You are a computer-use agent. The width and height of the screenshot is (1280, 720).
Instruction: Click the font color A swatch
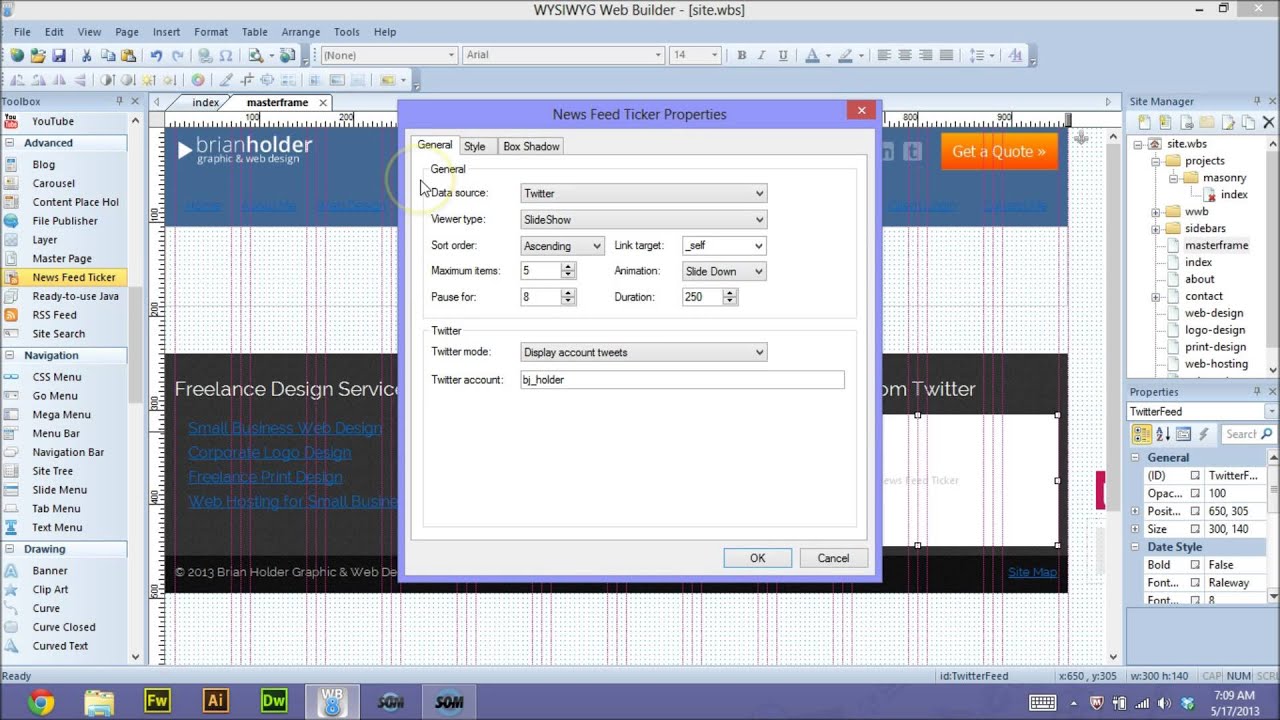(812, 56)
